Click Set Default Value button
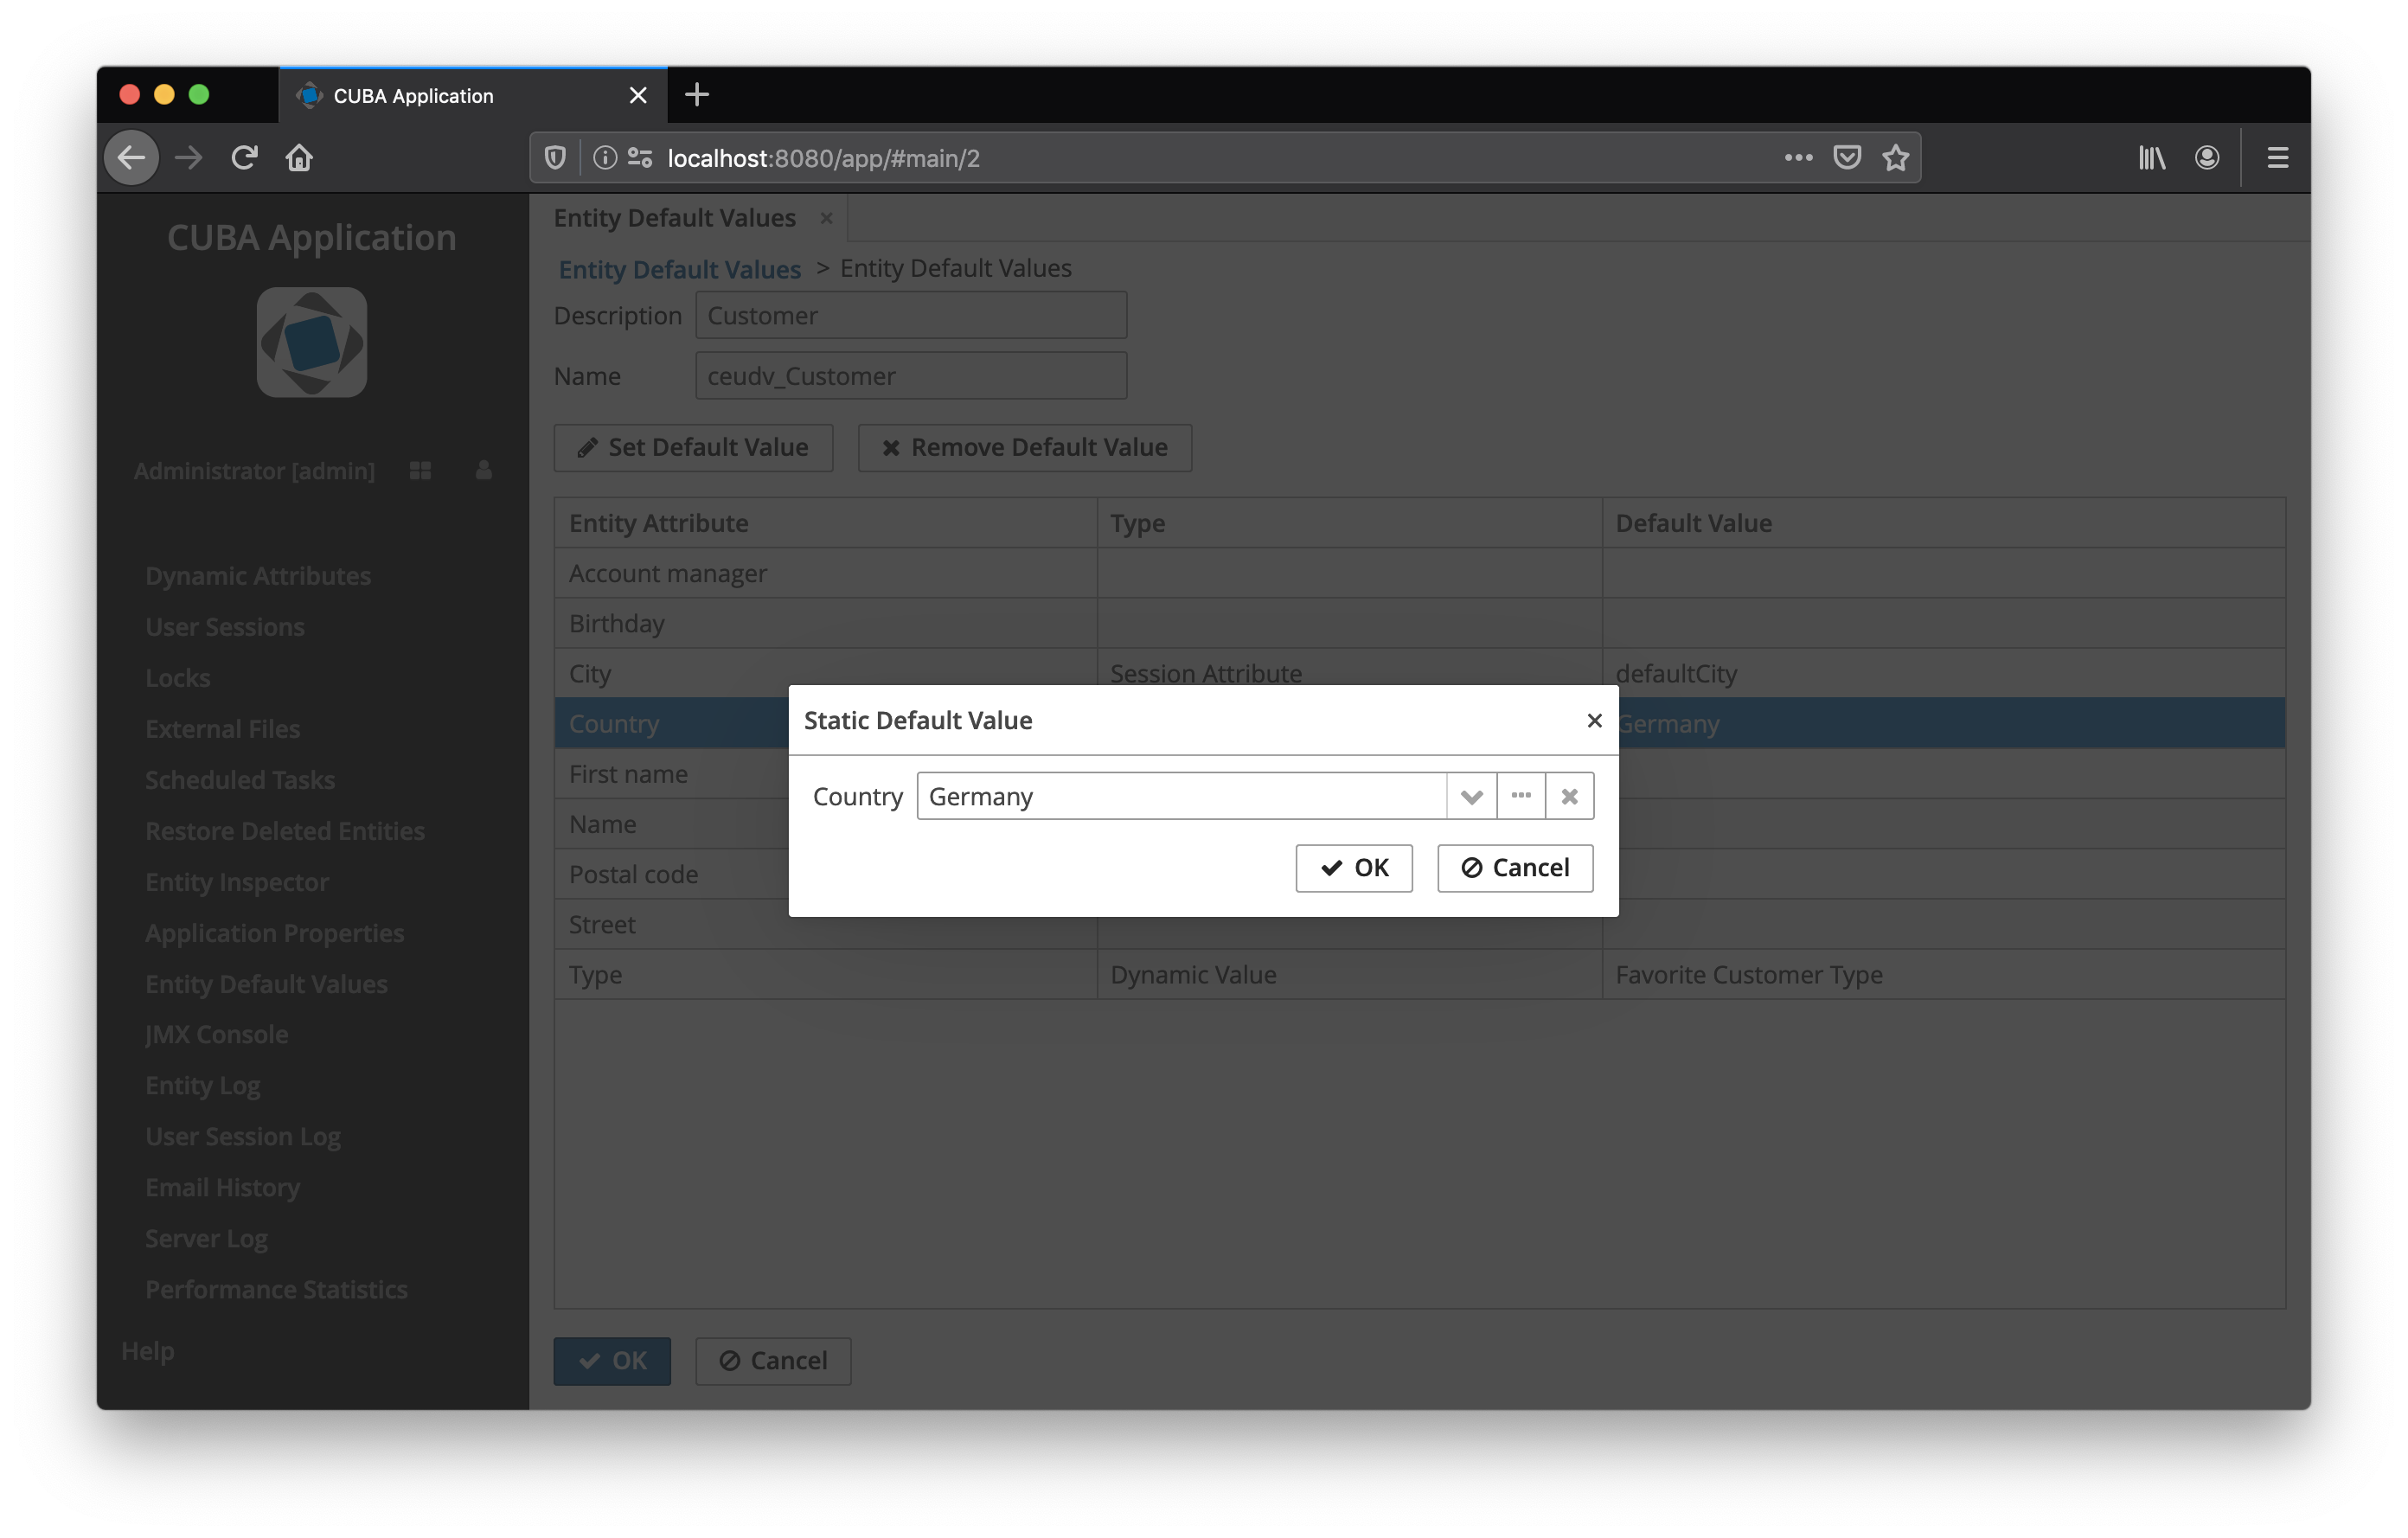 (x=693, y=447)
